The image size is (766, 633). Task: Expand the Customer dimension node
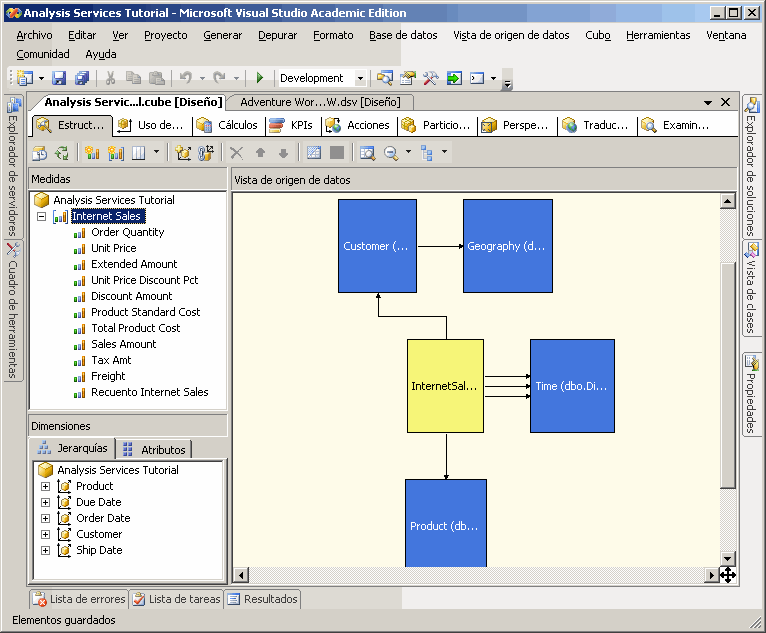point(45,534)
